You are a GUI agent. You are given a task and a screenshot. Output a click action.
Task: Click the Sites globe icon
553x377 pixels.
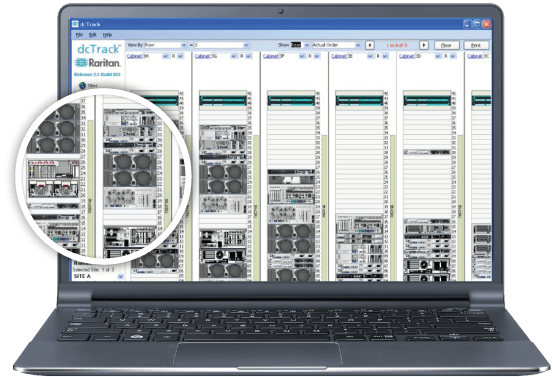[x=82, y=85]
